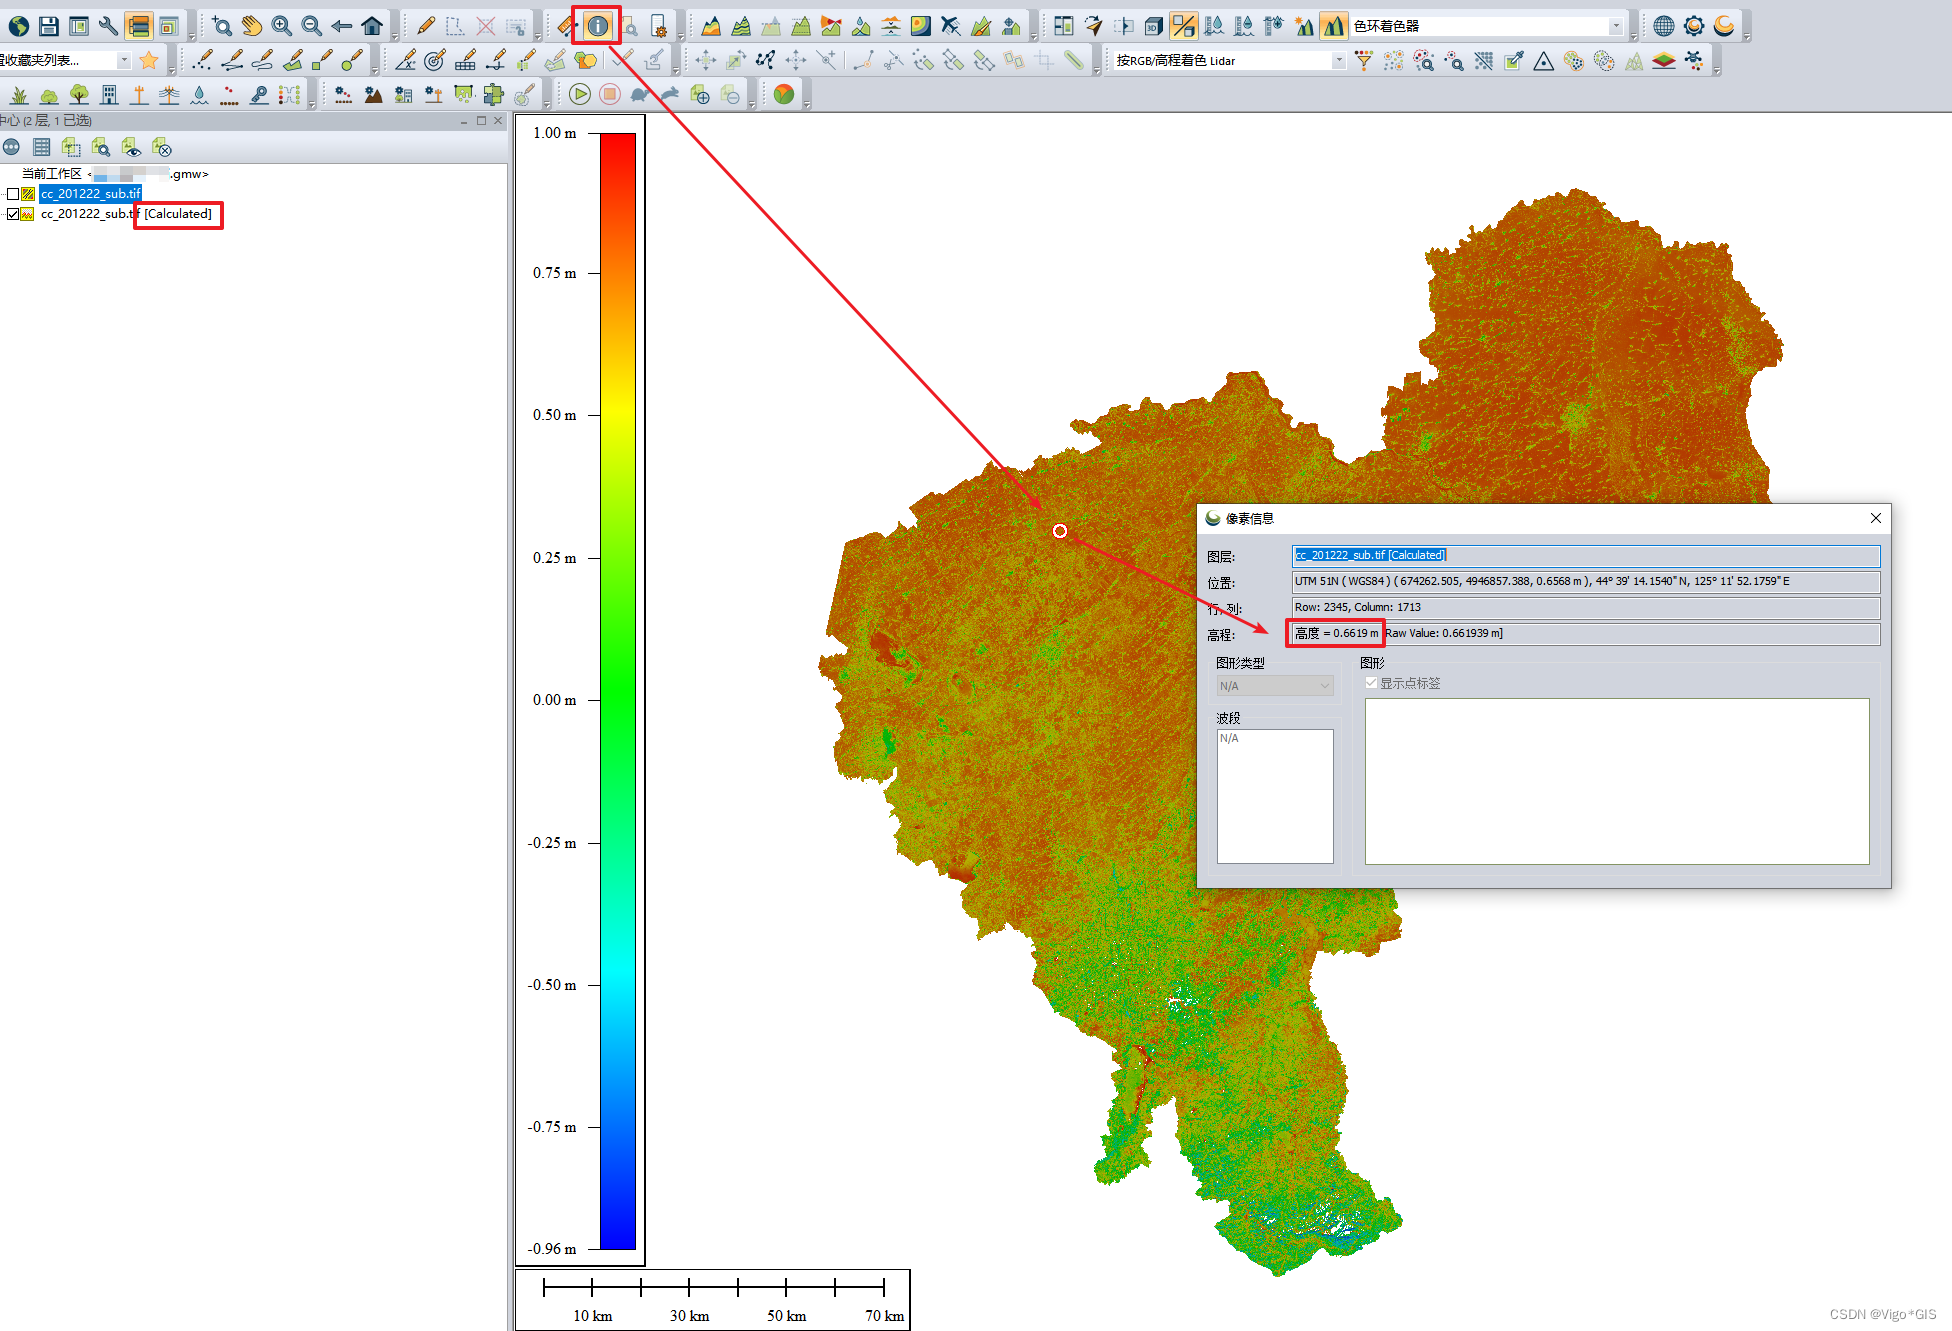Select the Feature Info tool icon

pyautogui.click(x=597, y=26)
